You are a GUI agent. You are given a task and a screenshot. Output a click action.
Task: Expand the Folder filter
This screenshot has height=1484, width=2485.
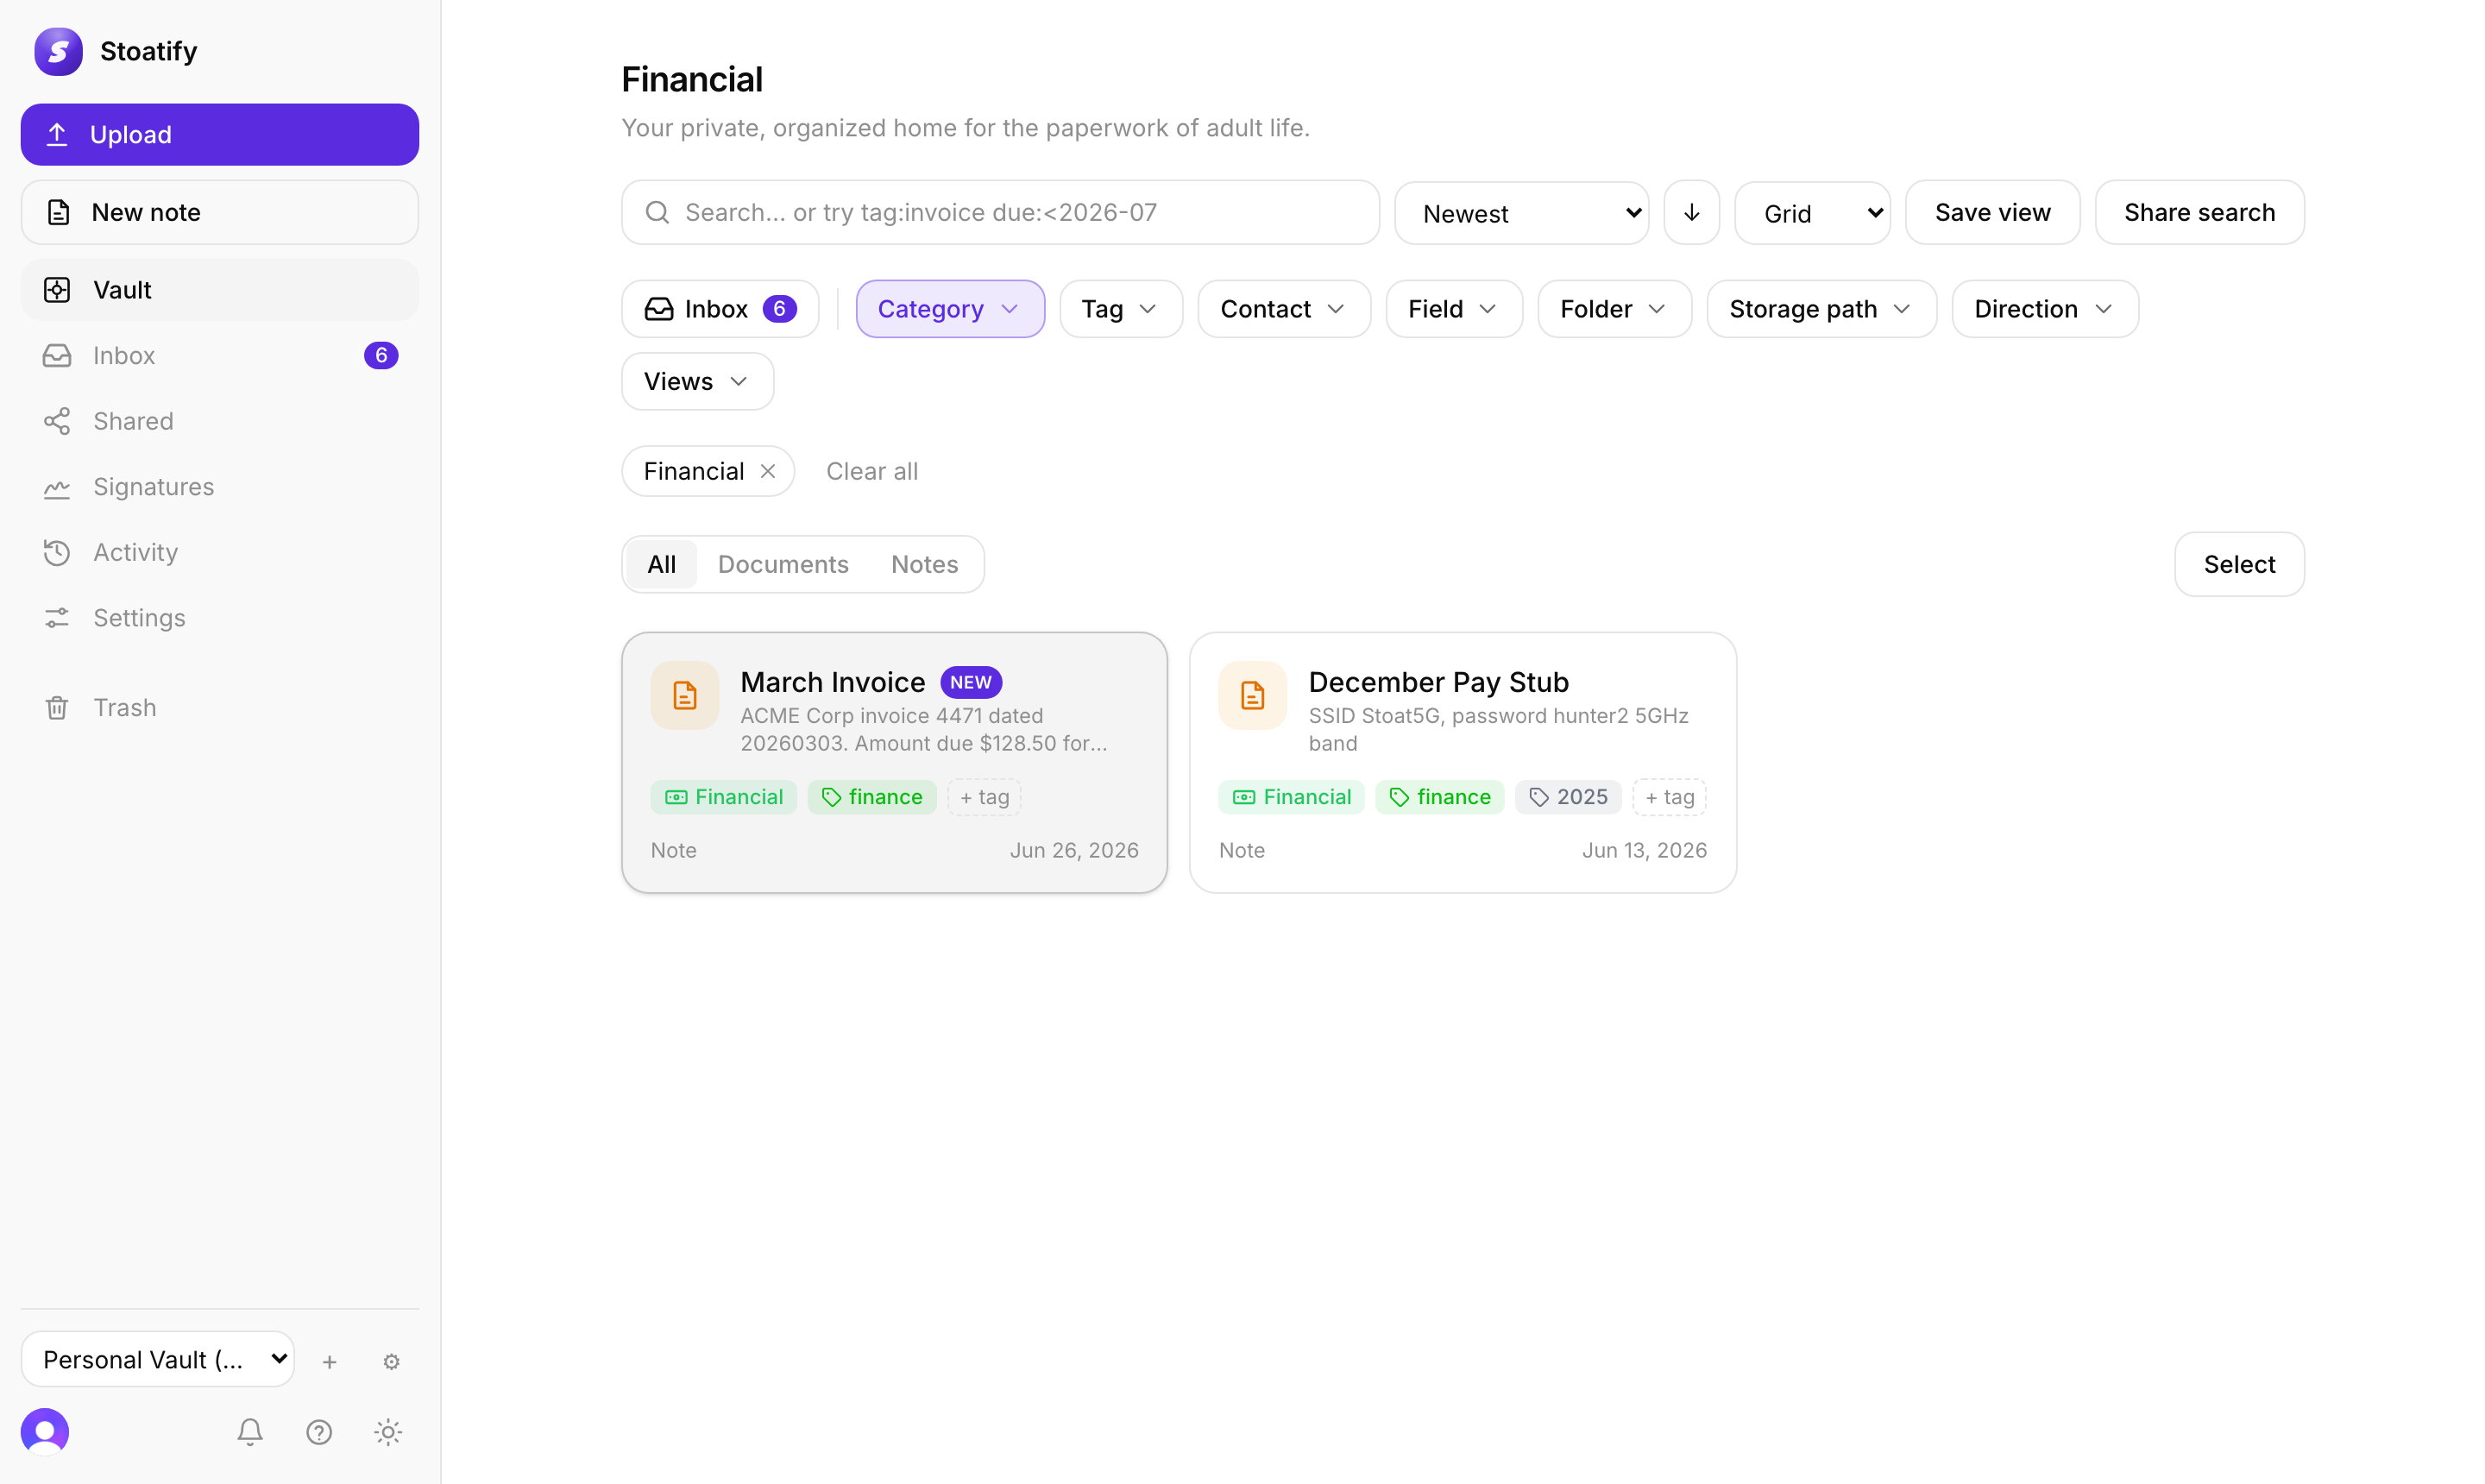pyautogui.click(x=1614, y=309)
